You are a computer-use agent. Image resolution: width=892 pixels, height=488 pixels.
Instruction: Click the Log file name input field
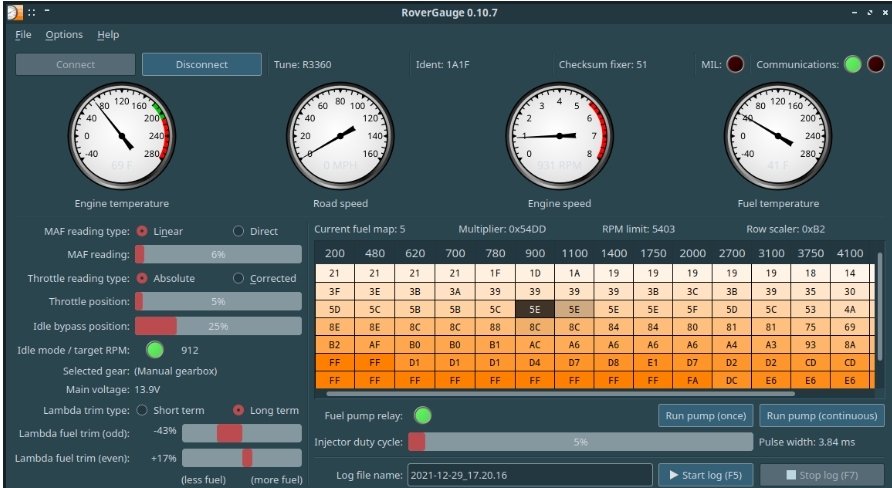528,474
